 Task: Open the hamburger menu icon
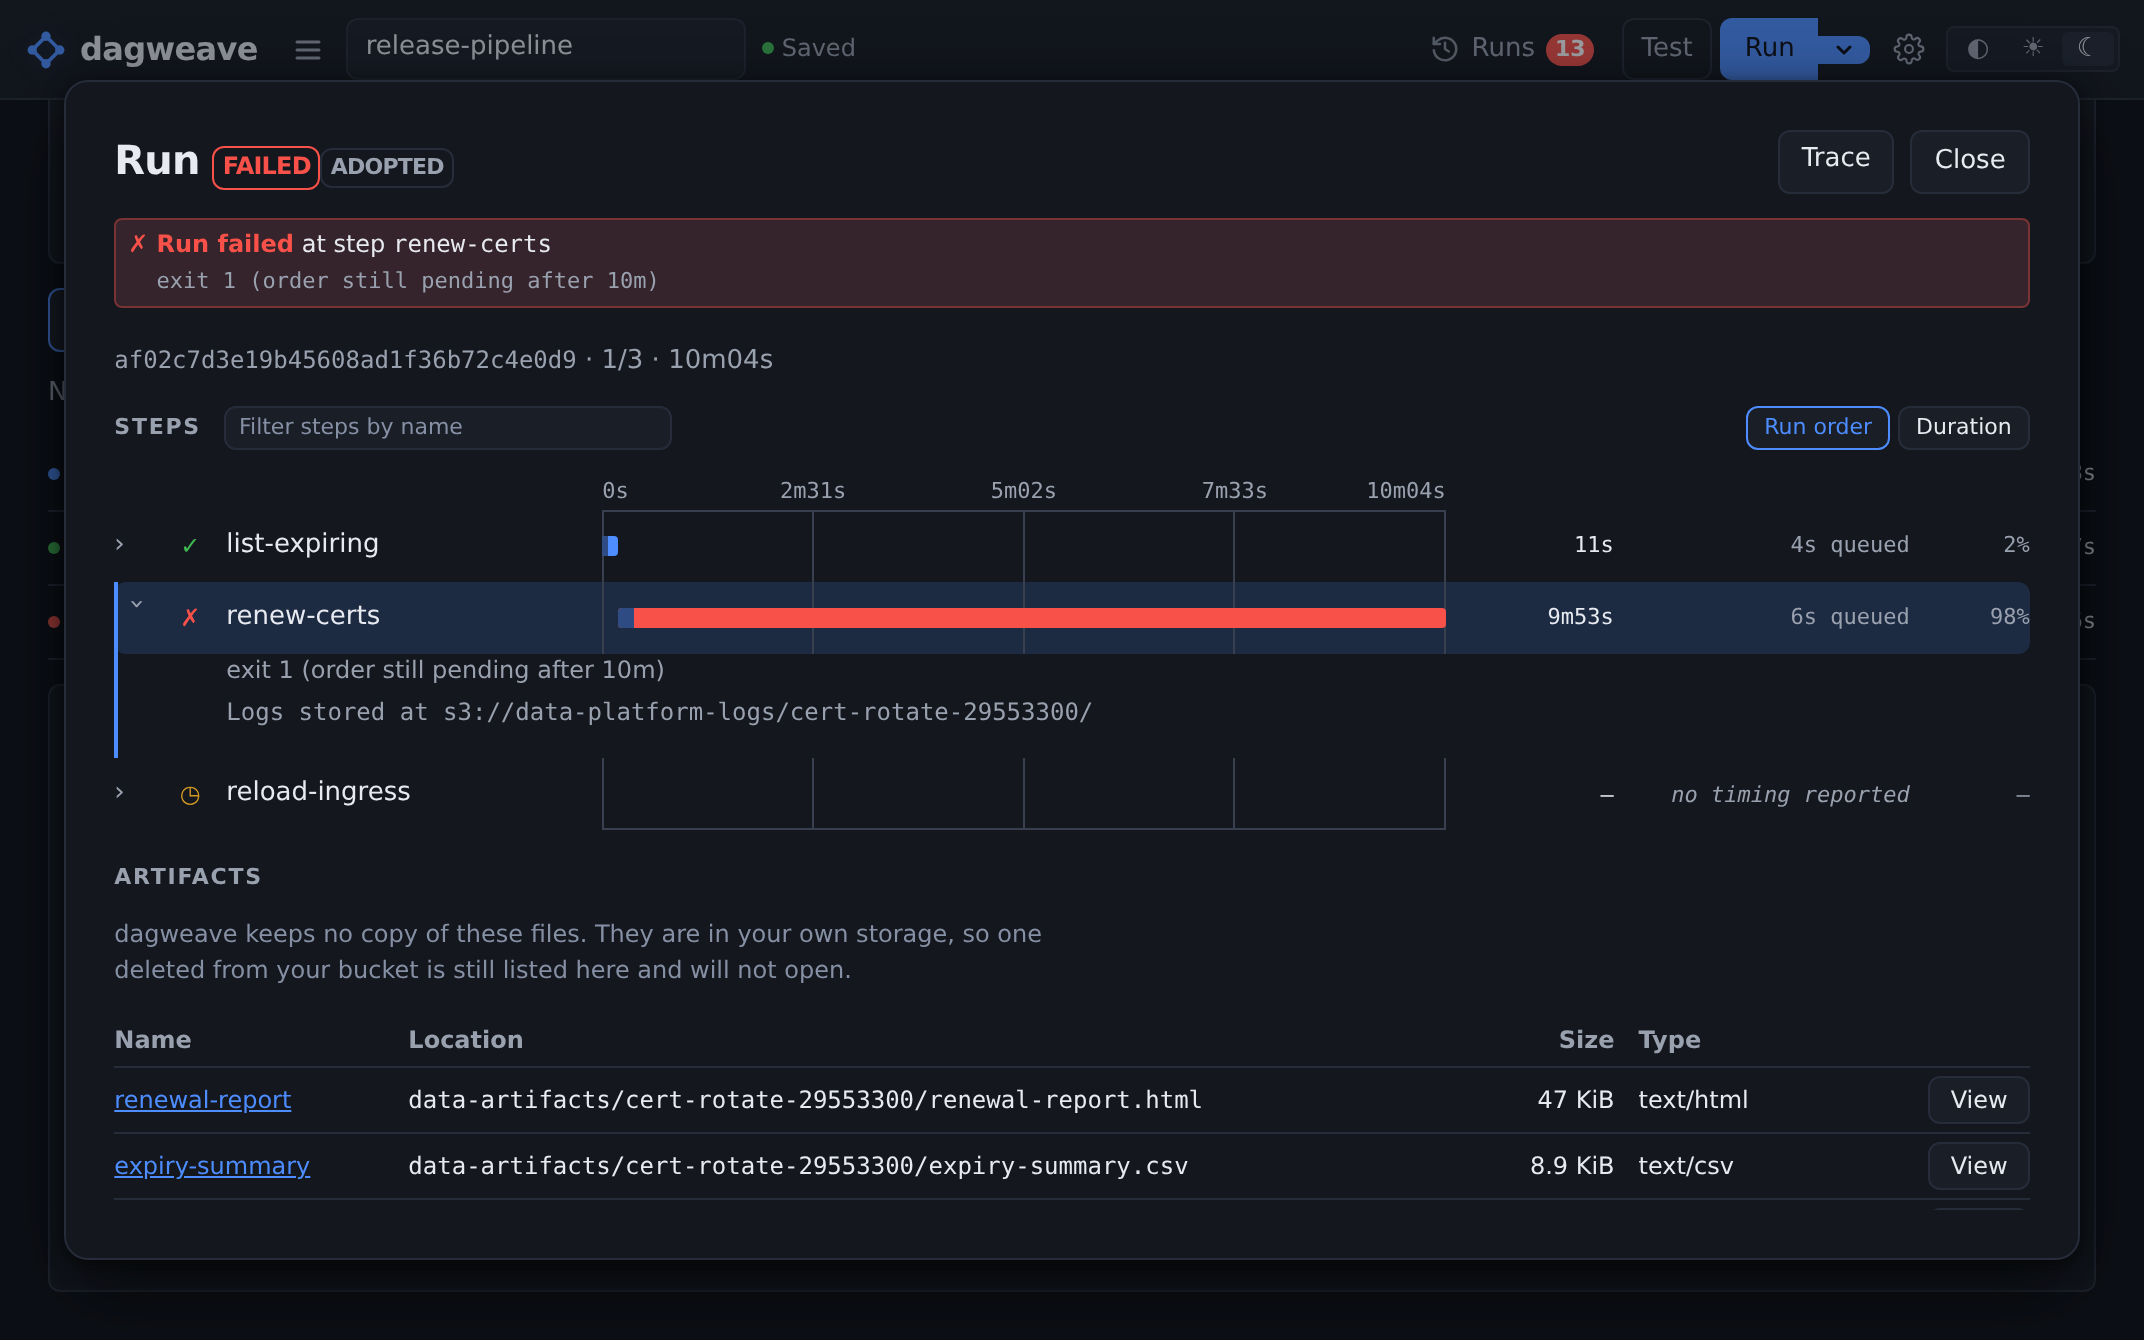[x=308, y=49]
